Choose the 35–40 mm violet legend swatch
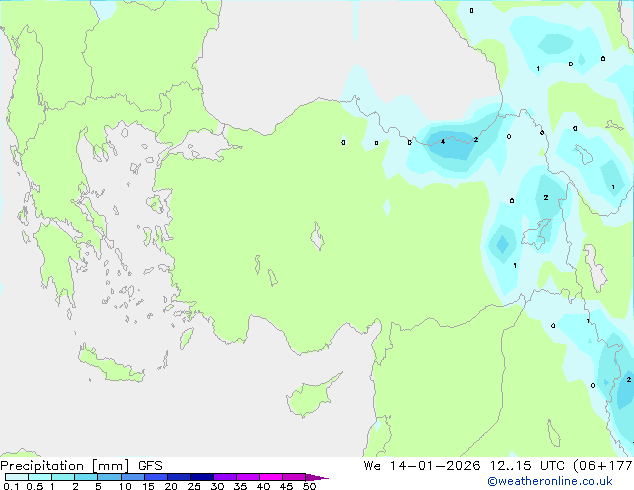 pos(248,477)
